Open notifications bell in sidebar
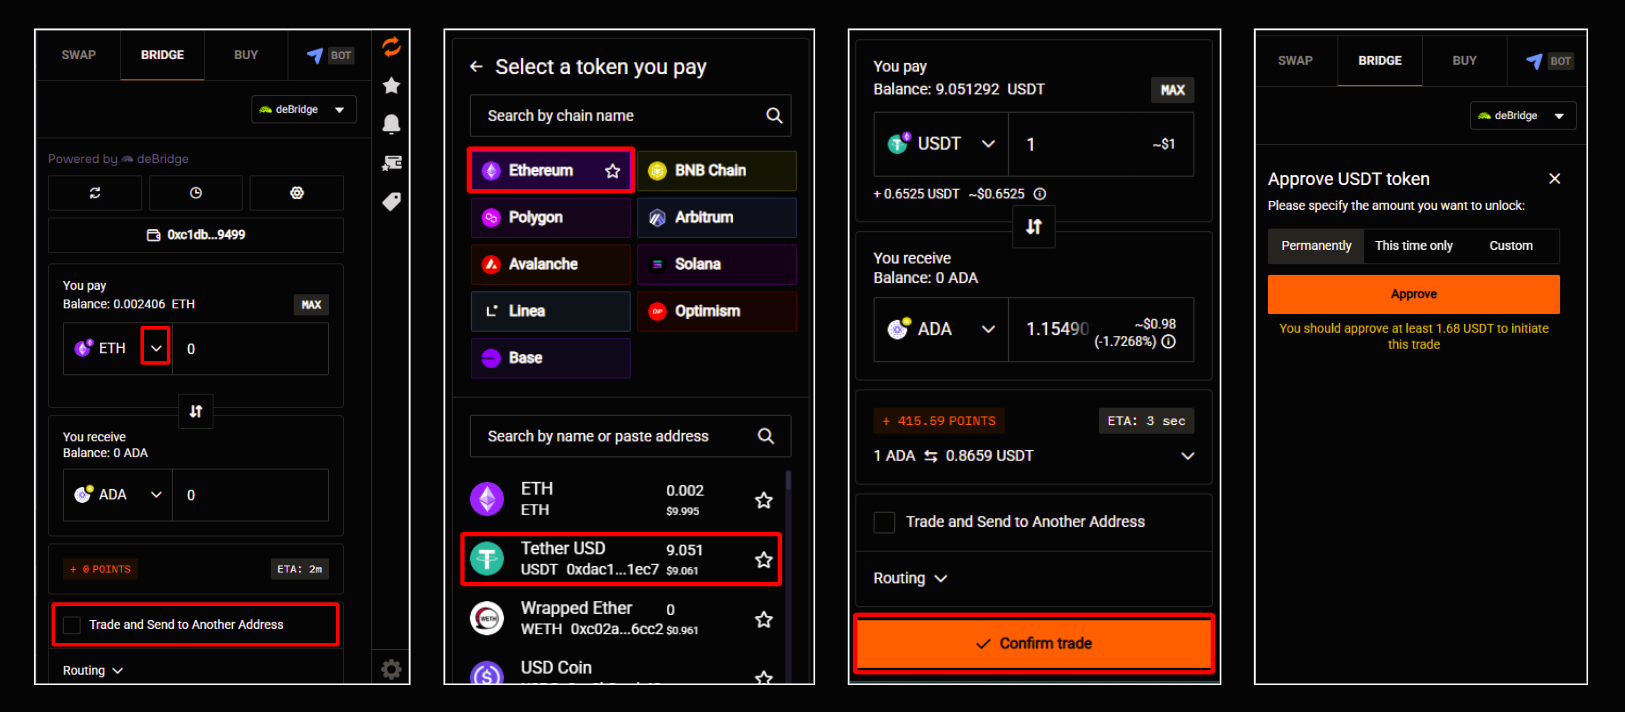 [391, 124]
